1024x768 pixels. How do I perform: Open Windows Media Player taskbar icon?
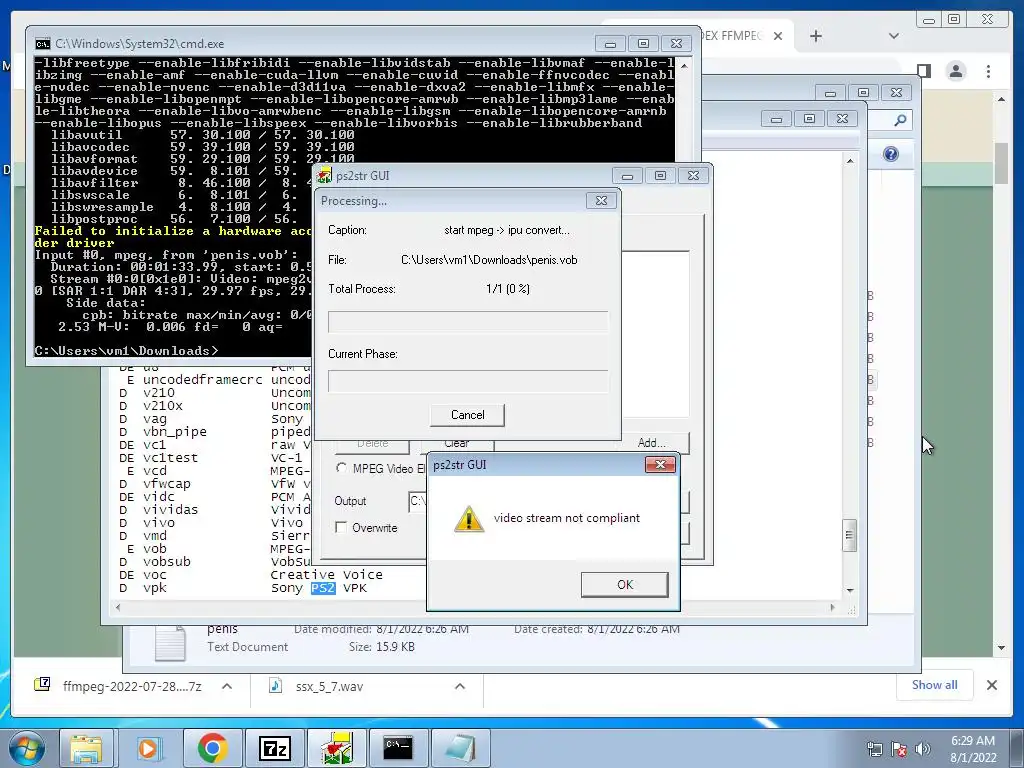148,748
